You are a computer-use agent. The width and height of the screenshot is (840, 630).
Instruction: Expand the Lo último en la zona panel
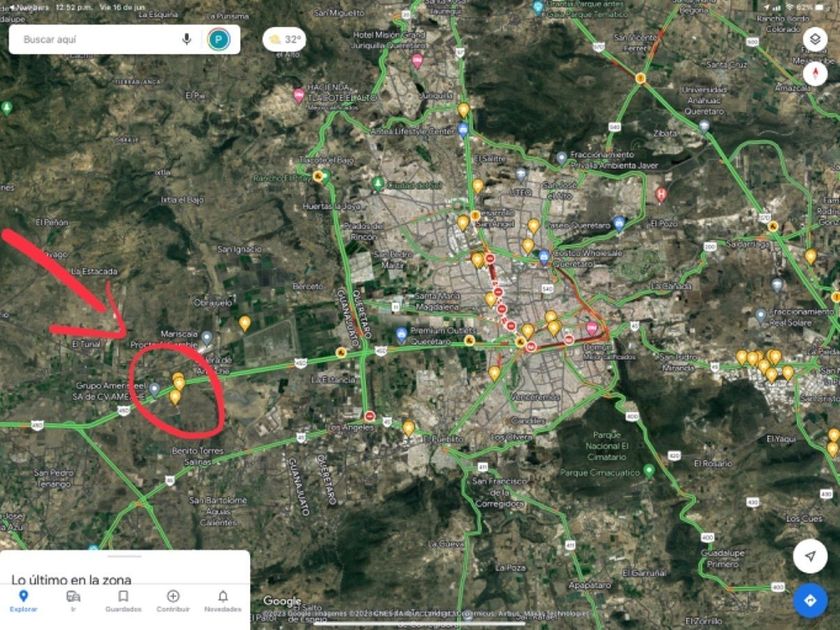(x=125, y=568)
